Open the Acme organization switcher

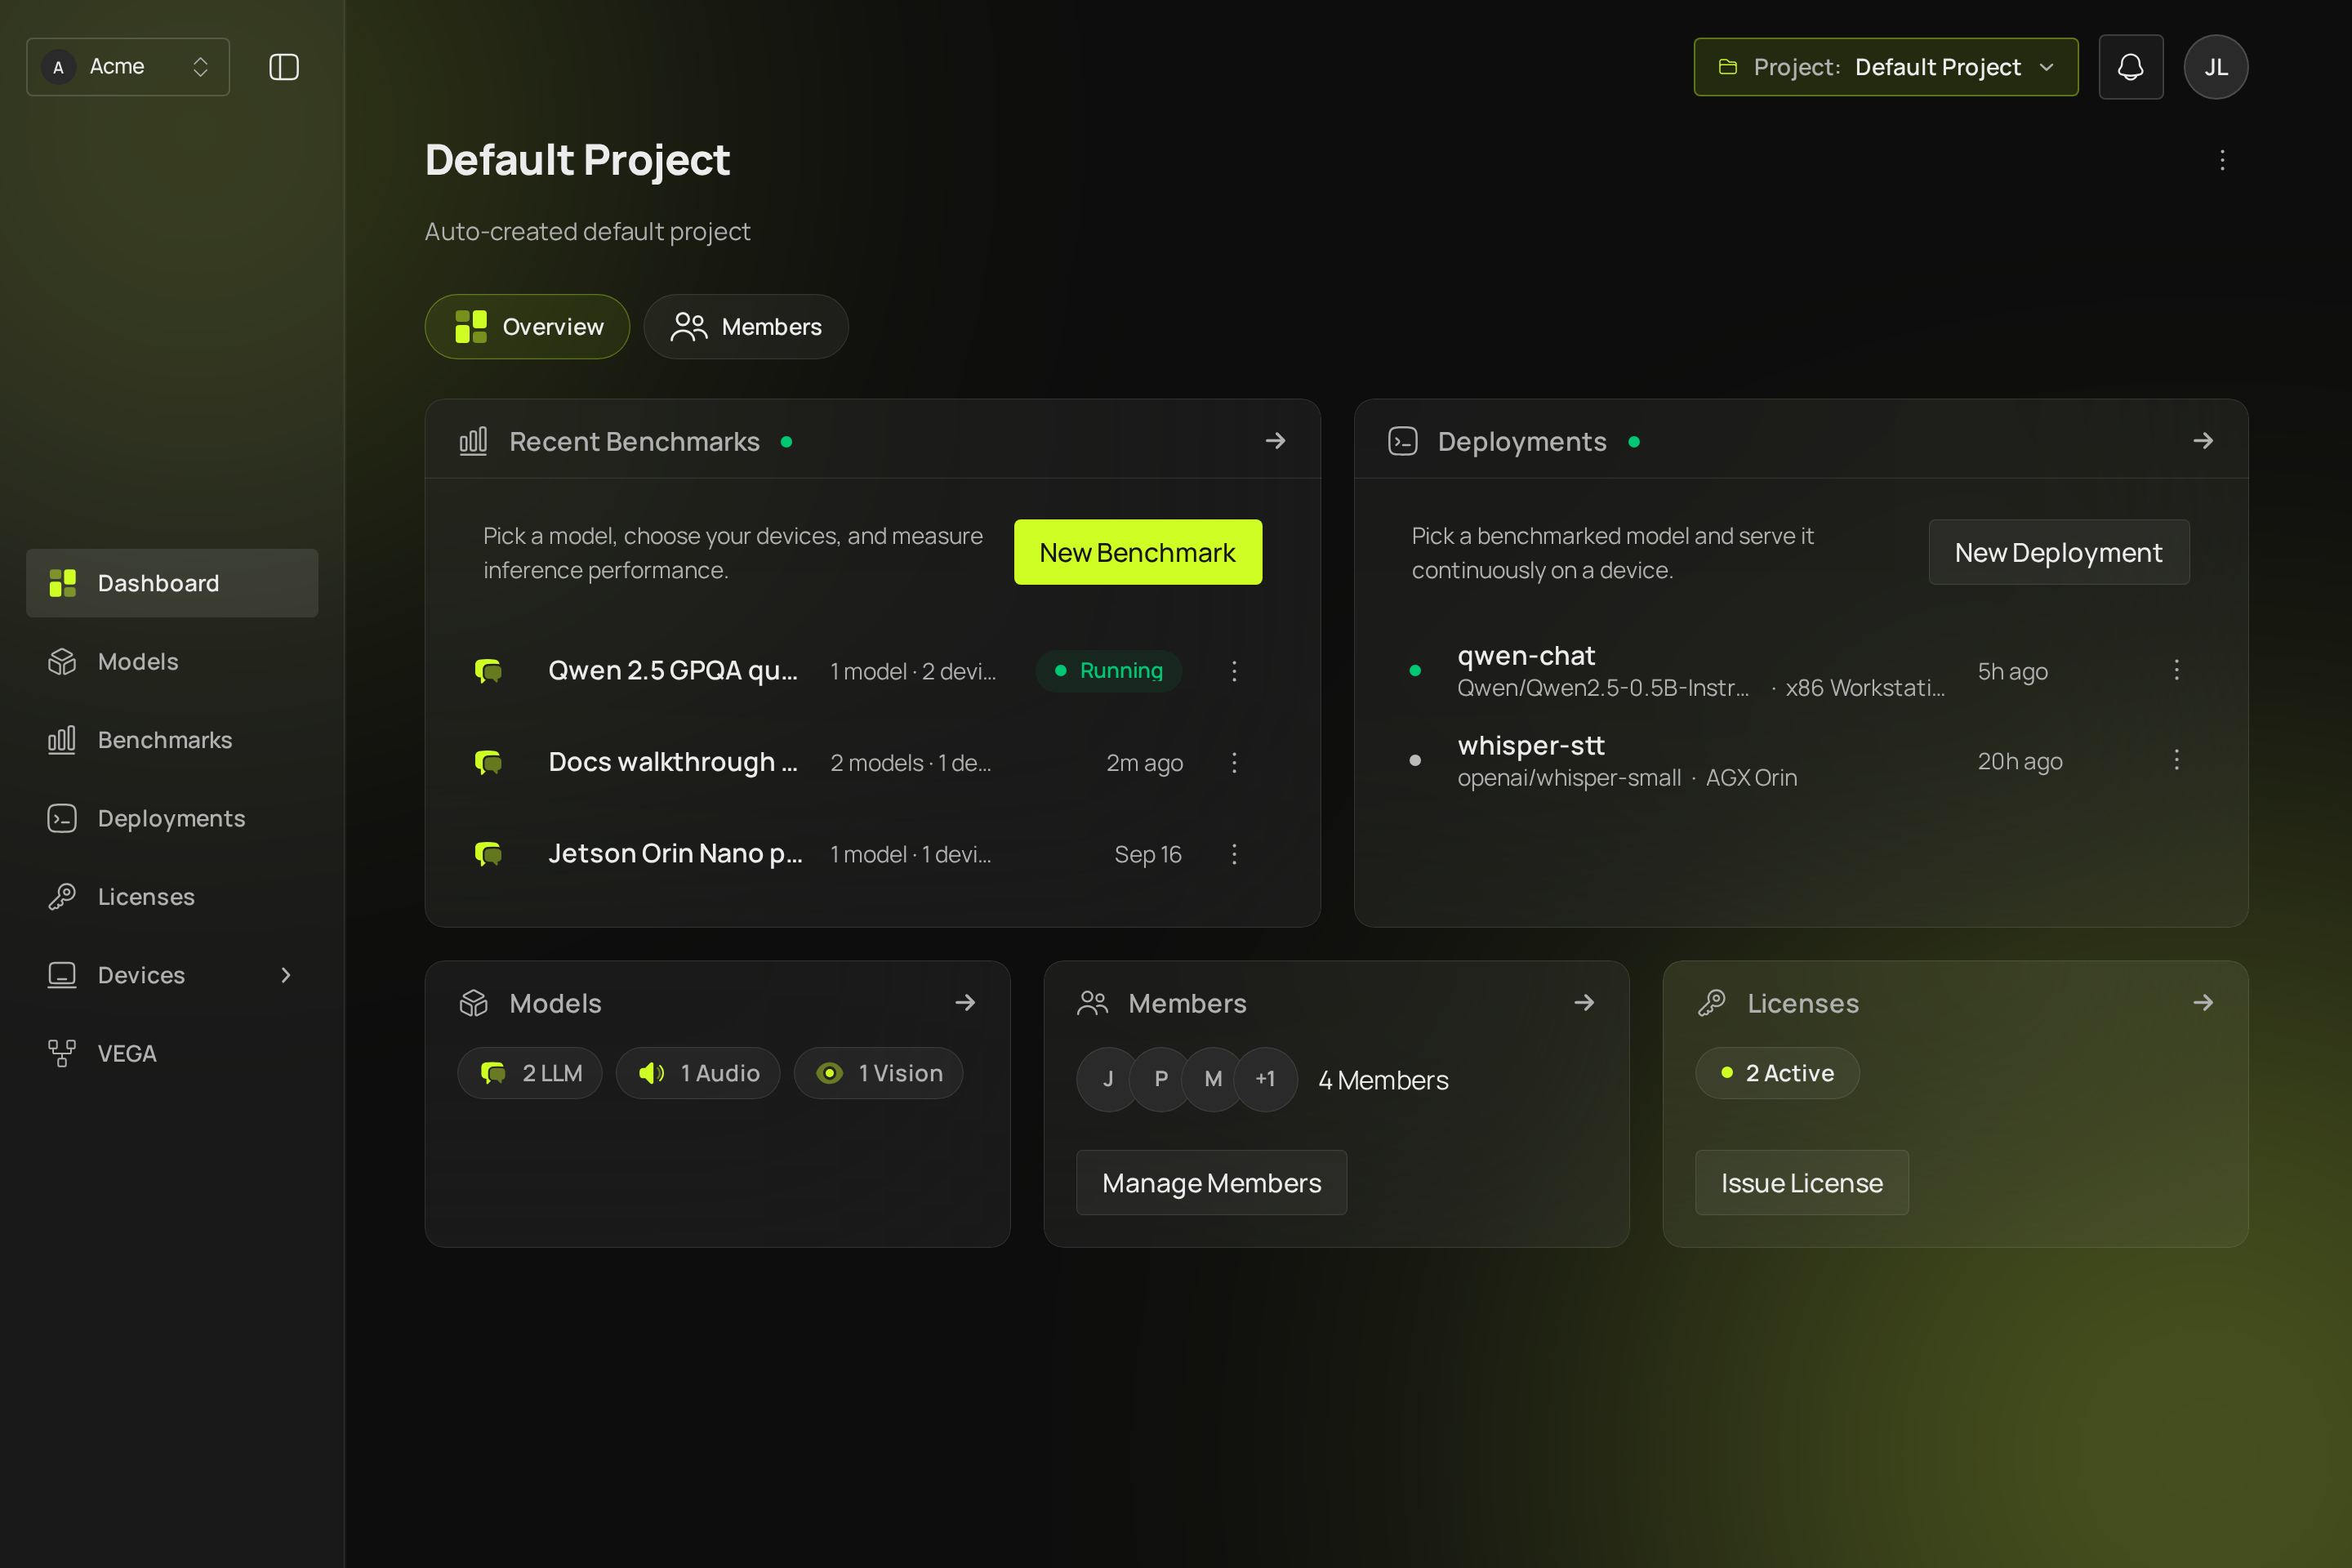pos(128,67)
